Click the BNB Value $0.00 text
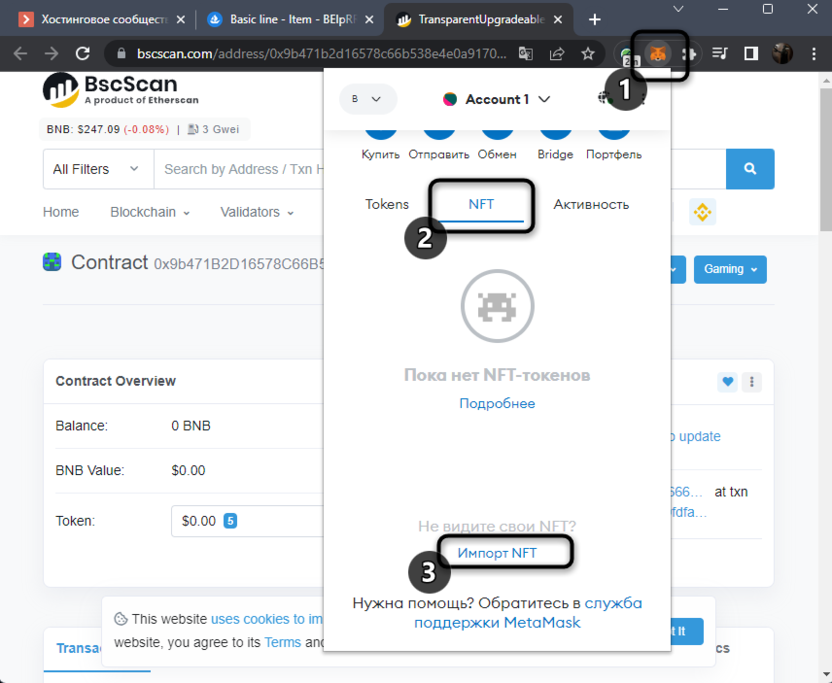 (x=188, y=471)
